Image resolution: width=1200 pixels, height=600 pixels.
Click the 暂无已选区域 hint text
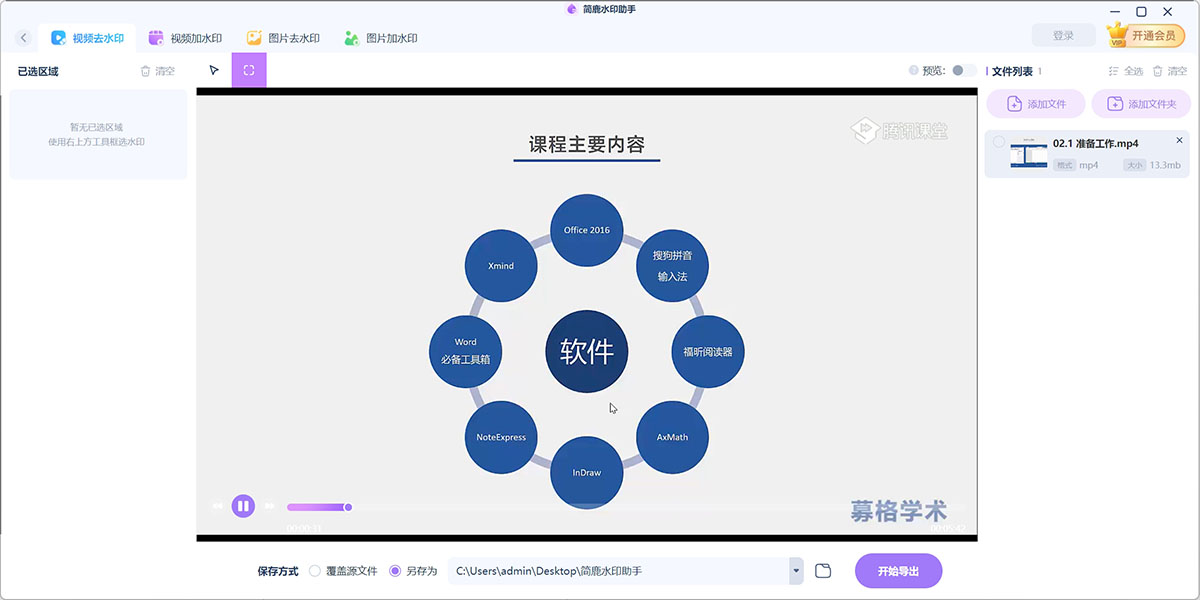[x=96, y=127]
